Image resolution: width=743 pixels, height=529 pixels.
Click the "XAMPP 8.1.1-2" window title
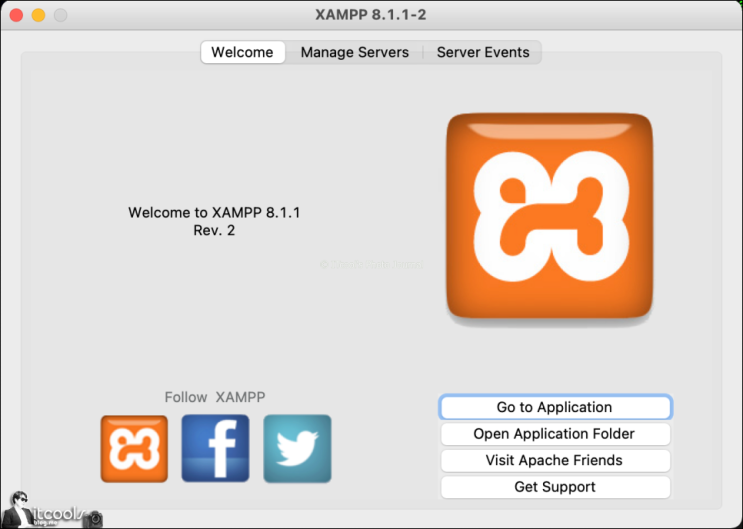click(x=371, y=15)
